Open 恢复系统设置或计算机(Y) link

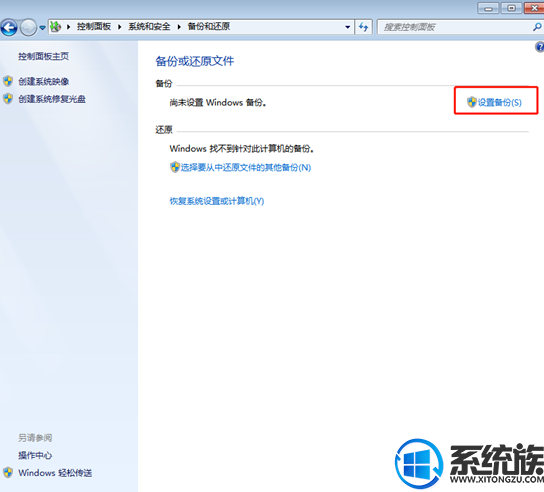[x=217, y=201]
